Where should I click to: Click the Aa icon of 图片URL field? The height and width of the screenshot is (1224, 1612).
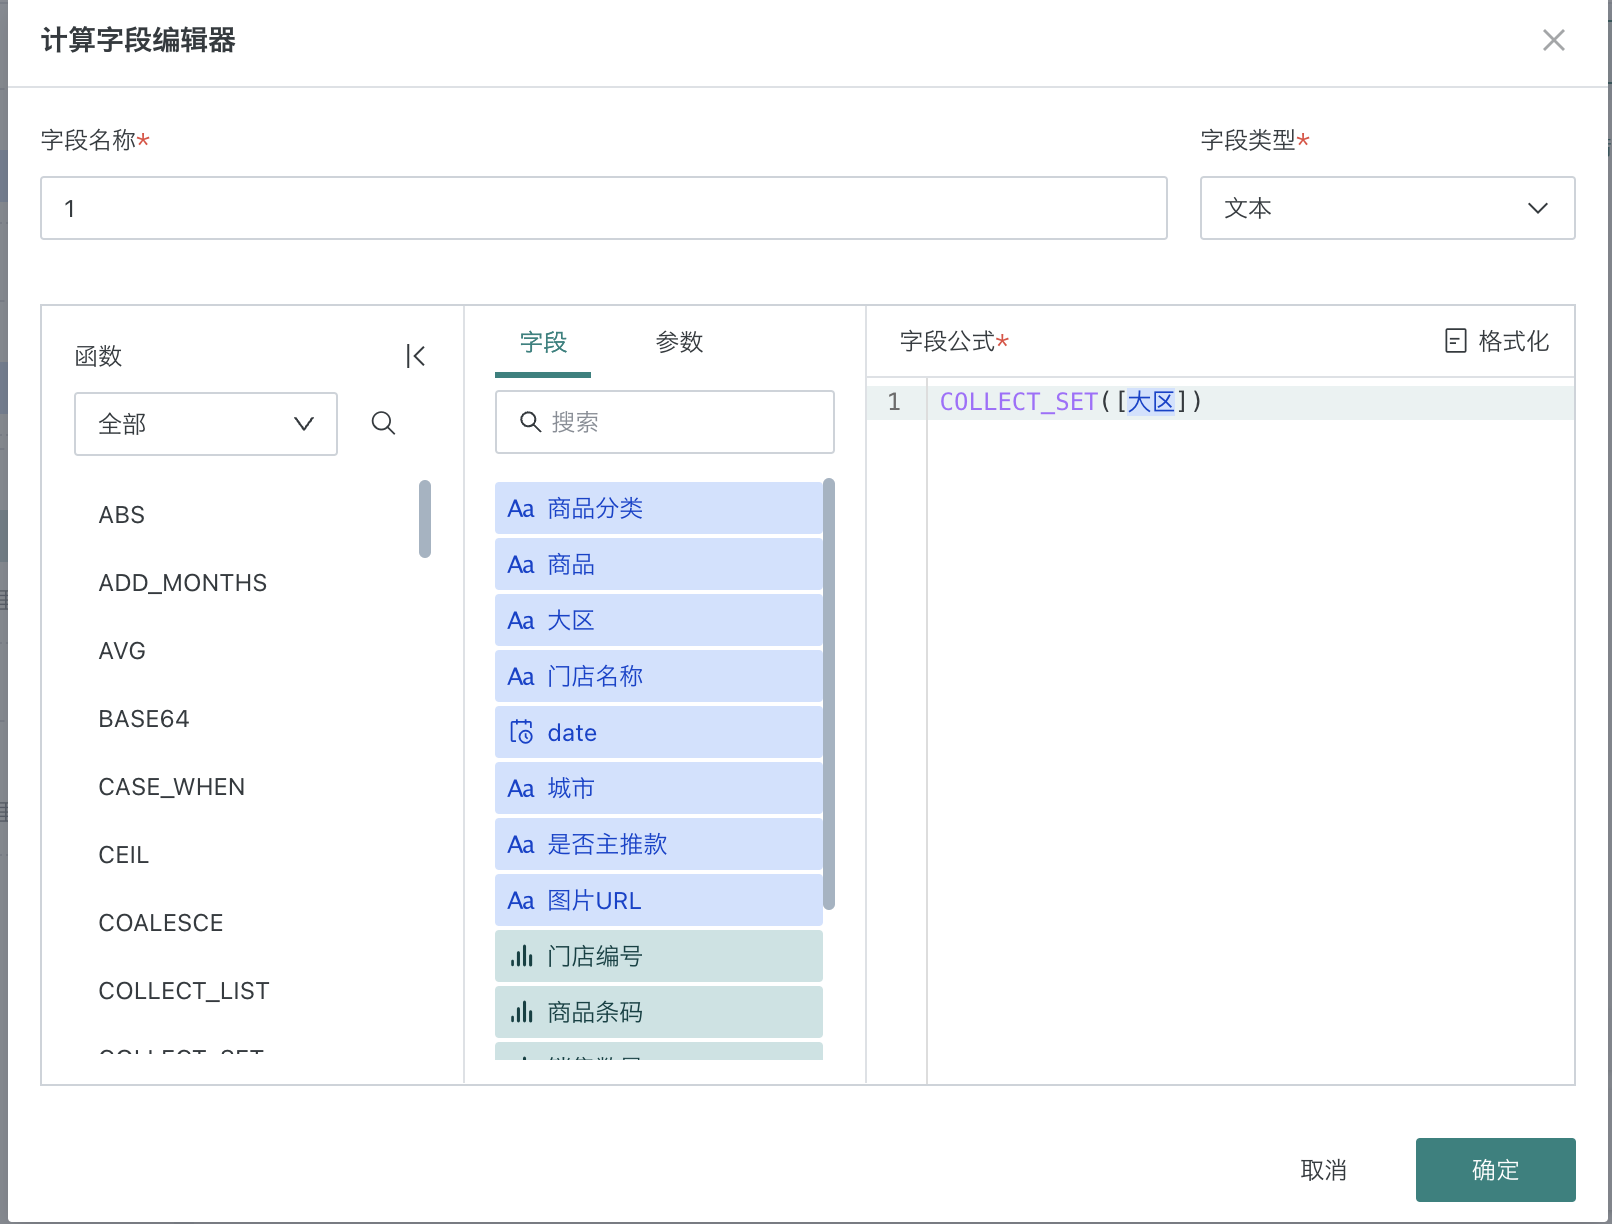[x=521, y=901]
